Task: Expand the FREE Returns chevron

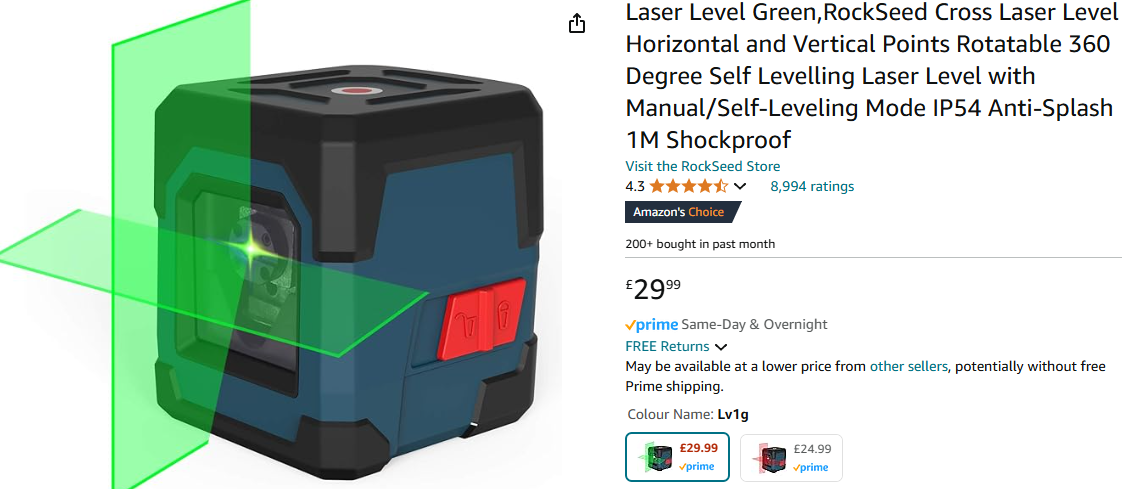Action: pos(721,347)
